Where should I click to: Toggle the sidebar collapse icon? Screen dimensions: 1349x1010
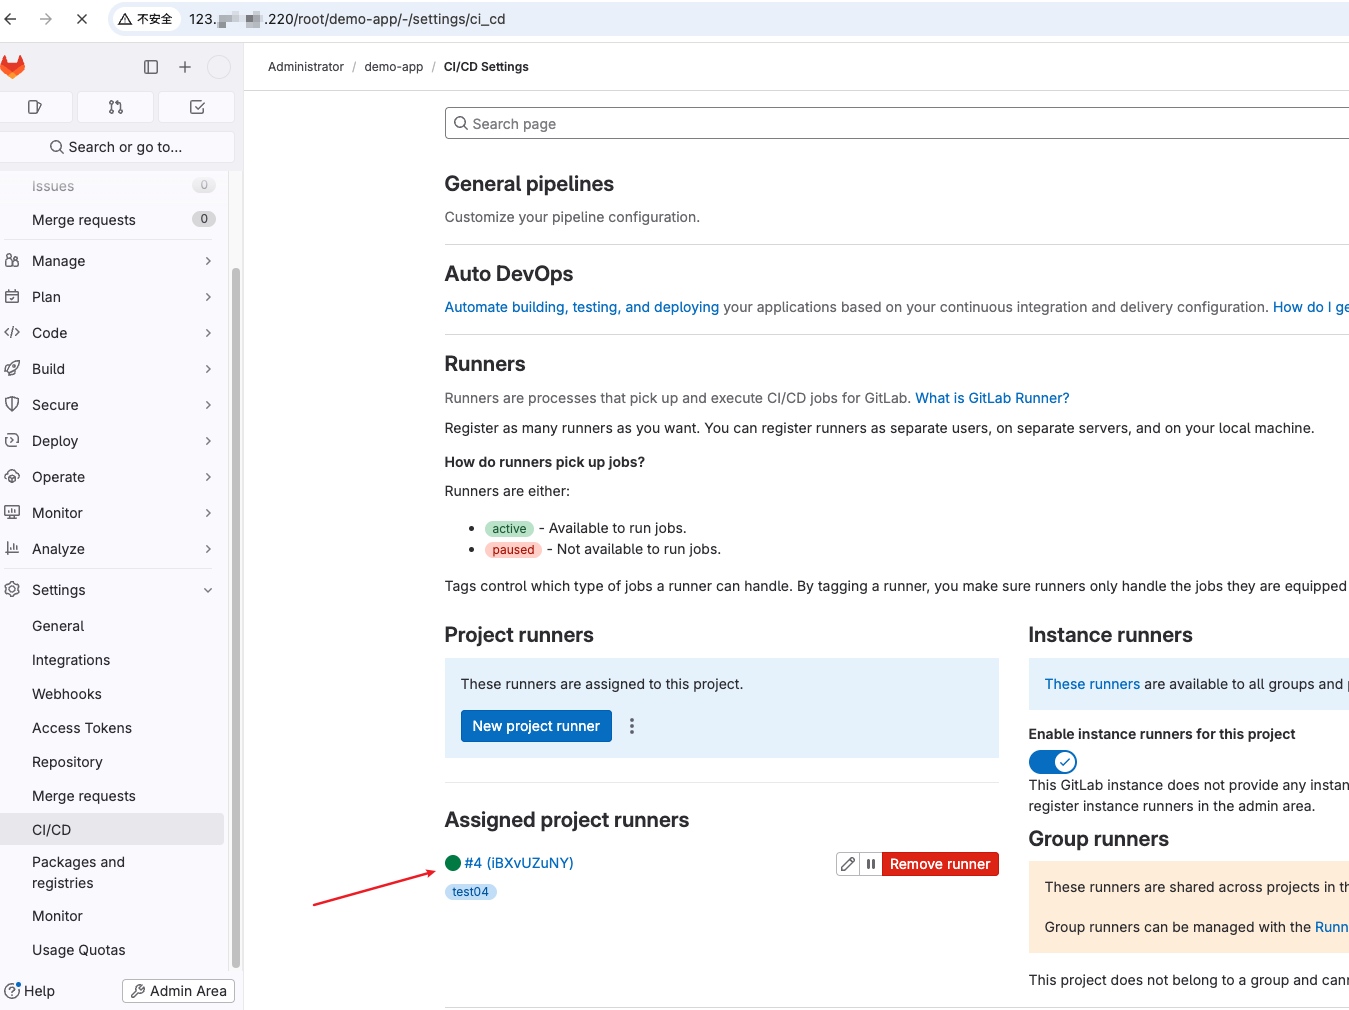tap(151, 67)
